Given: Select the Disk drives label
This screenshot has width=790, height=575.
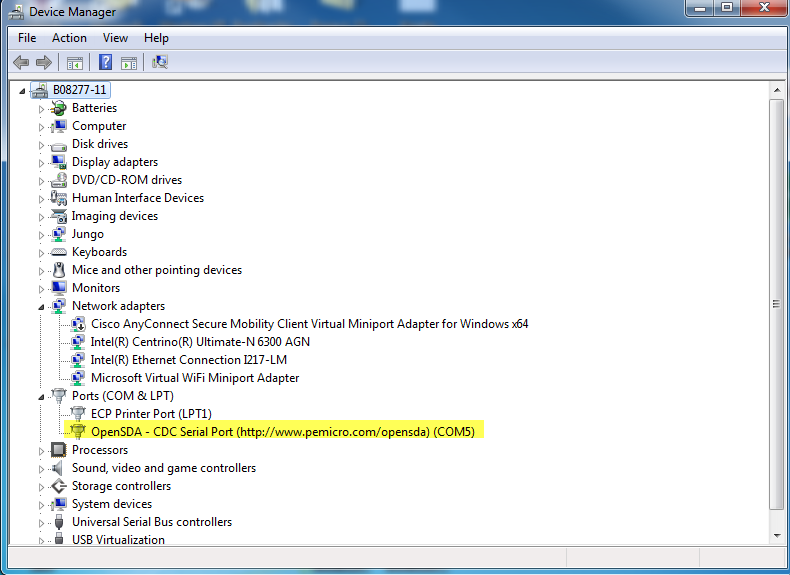Looking at the screenshot, I should coord(100,144).
